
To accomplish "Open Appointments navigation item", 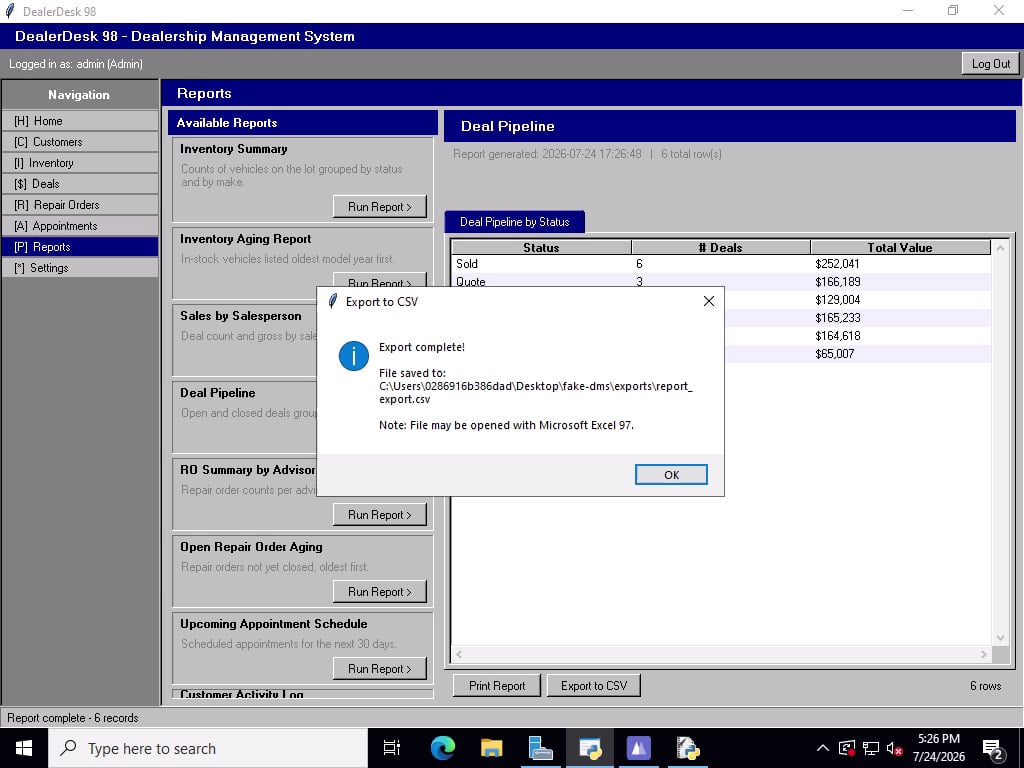I will tap(80, 225).
